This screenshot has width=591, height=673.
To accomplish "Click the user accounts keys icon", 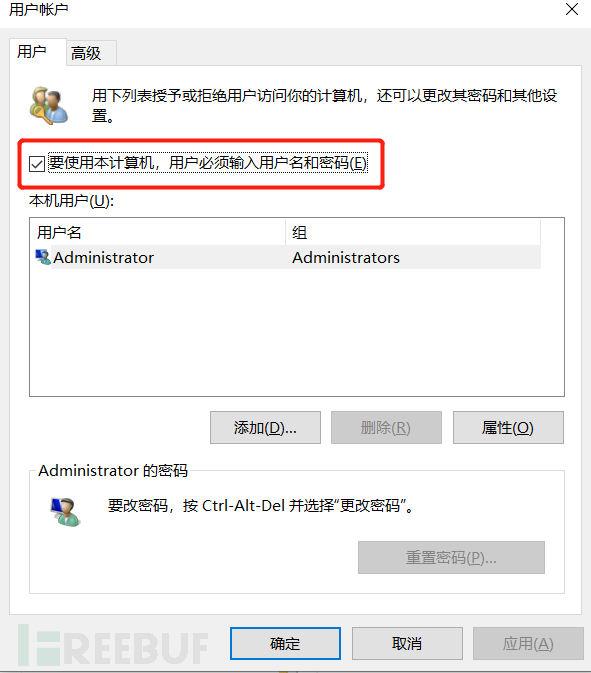I will click(x=48, y=106).
